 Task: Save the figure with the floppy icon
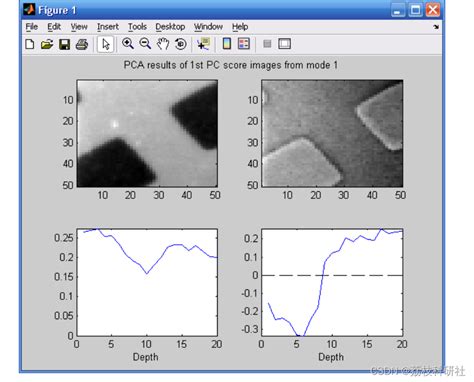coord(64,44)
